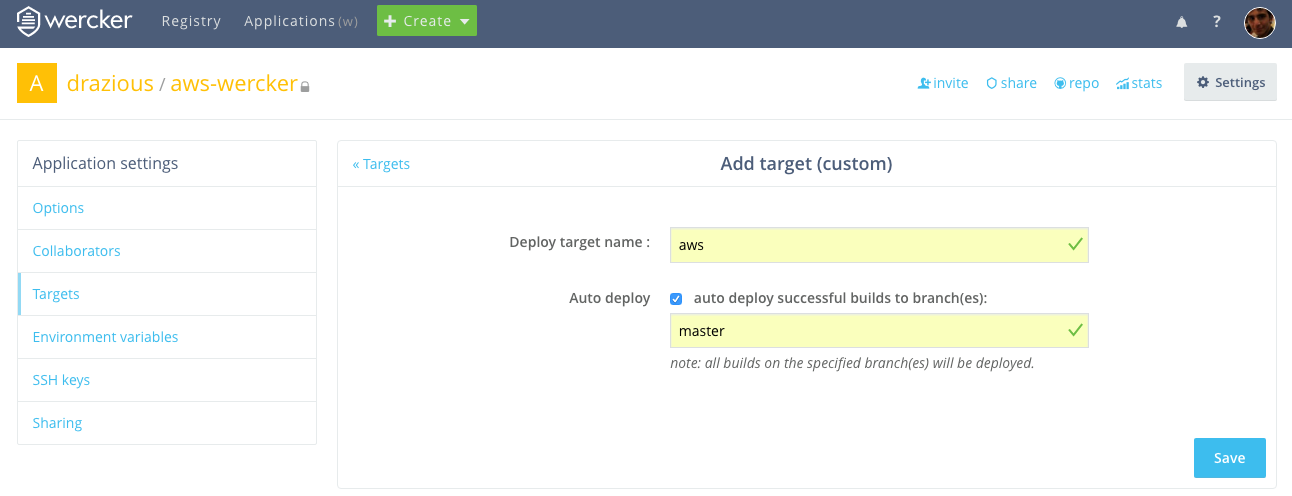
Task: Click note about specified branches
Action: (x=852, y=364)
